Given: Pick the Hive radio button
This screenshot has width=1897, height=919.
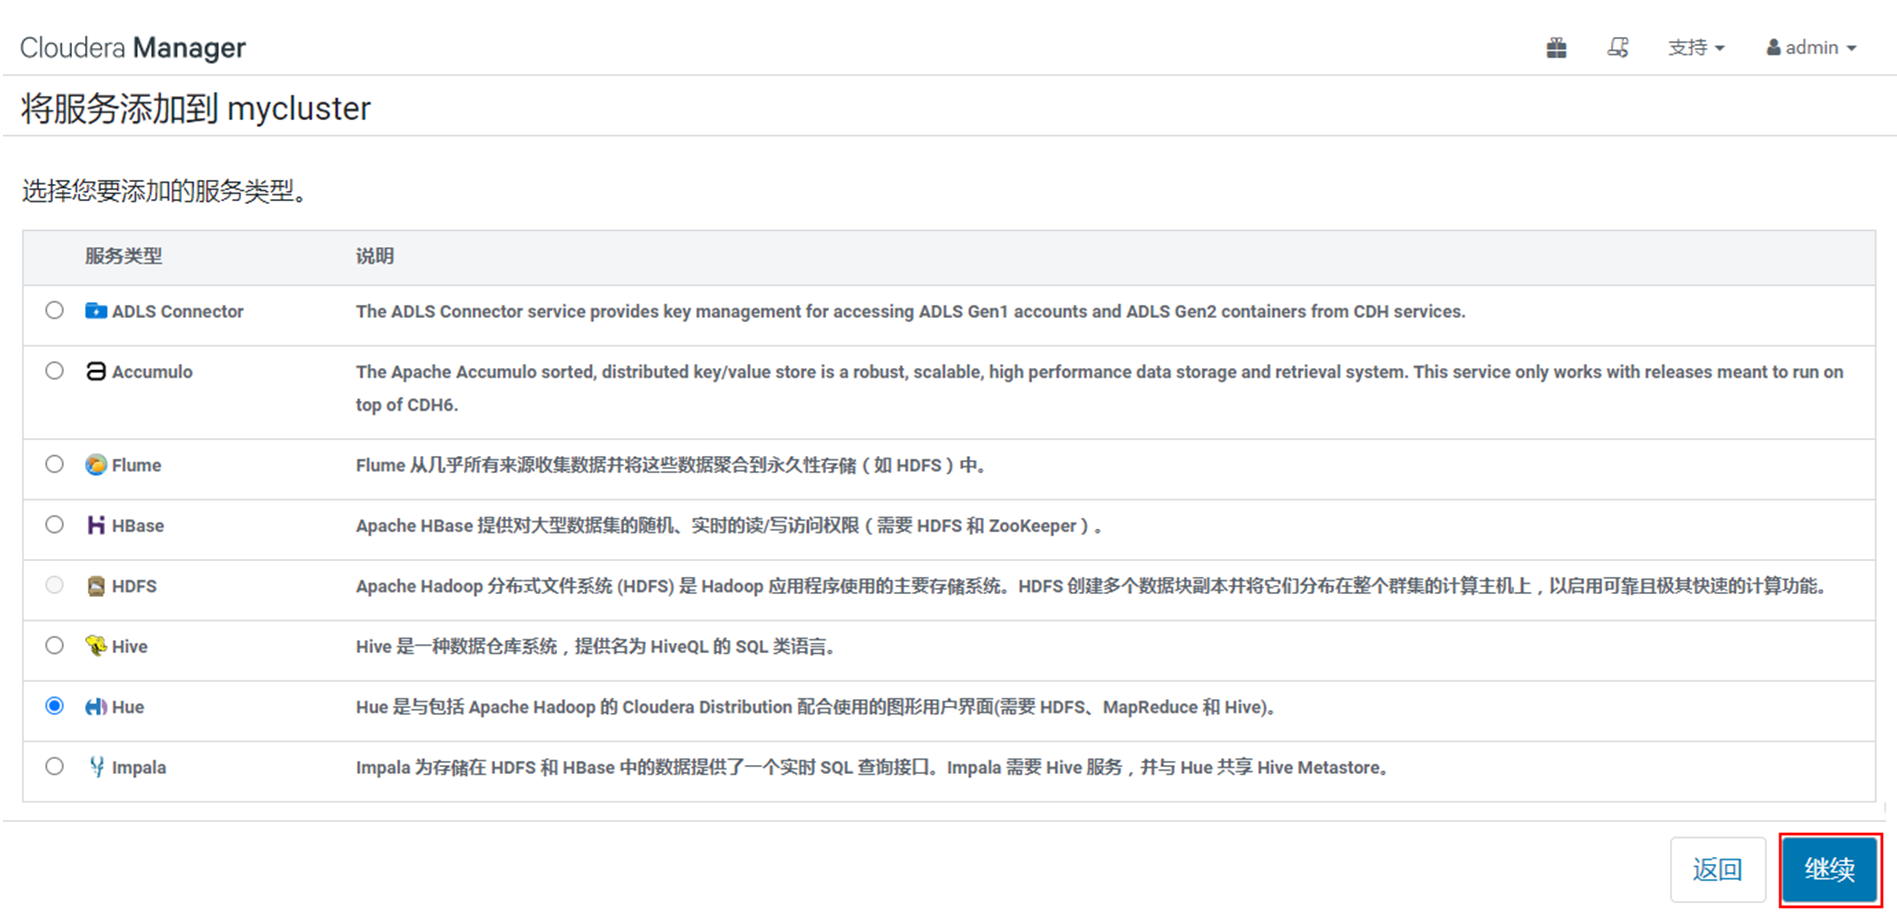Looking at the screenshot, I should (54, 646).
